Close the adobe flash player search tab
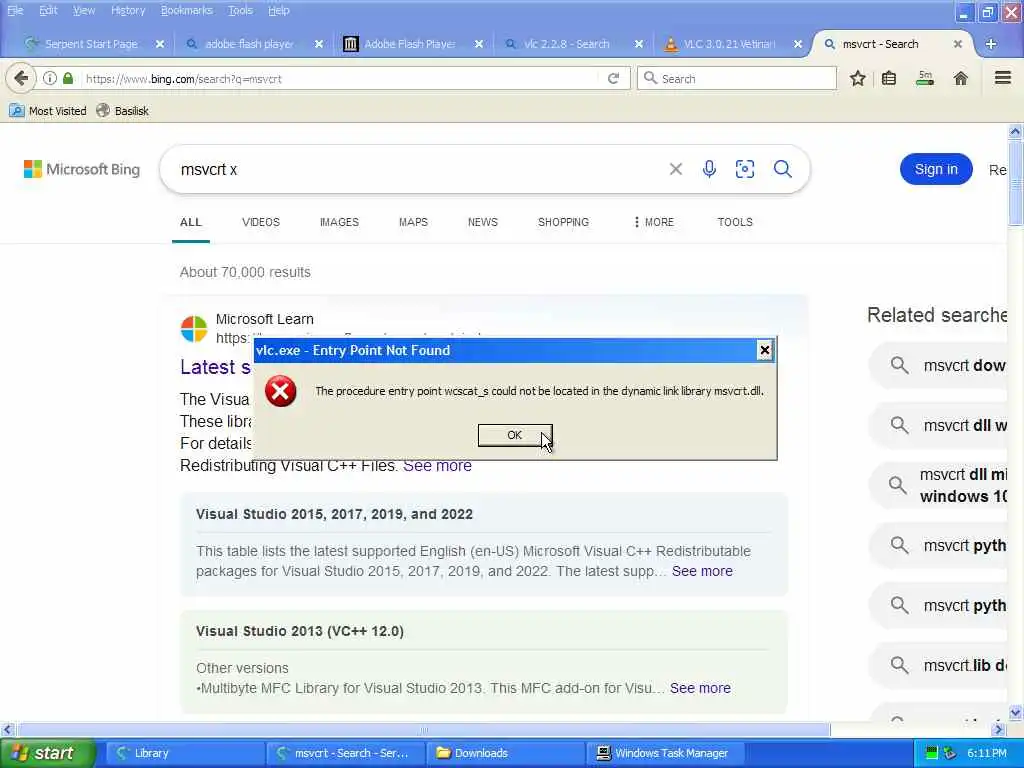Viewport: 1024px width, 768px height. click(x=319, y=44)
